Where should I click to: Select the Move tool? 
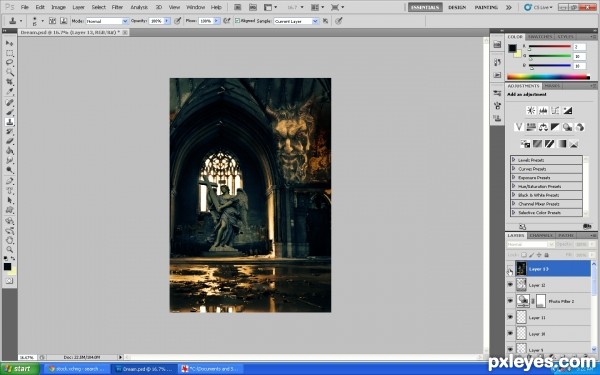[x=10, y=43]
